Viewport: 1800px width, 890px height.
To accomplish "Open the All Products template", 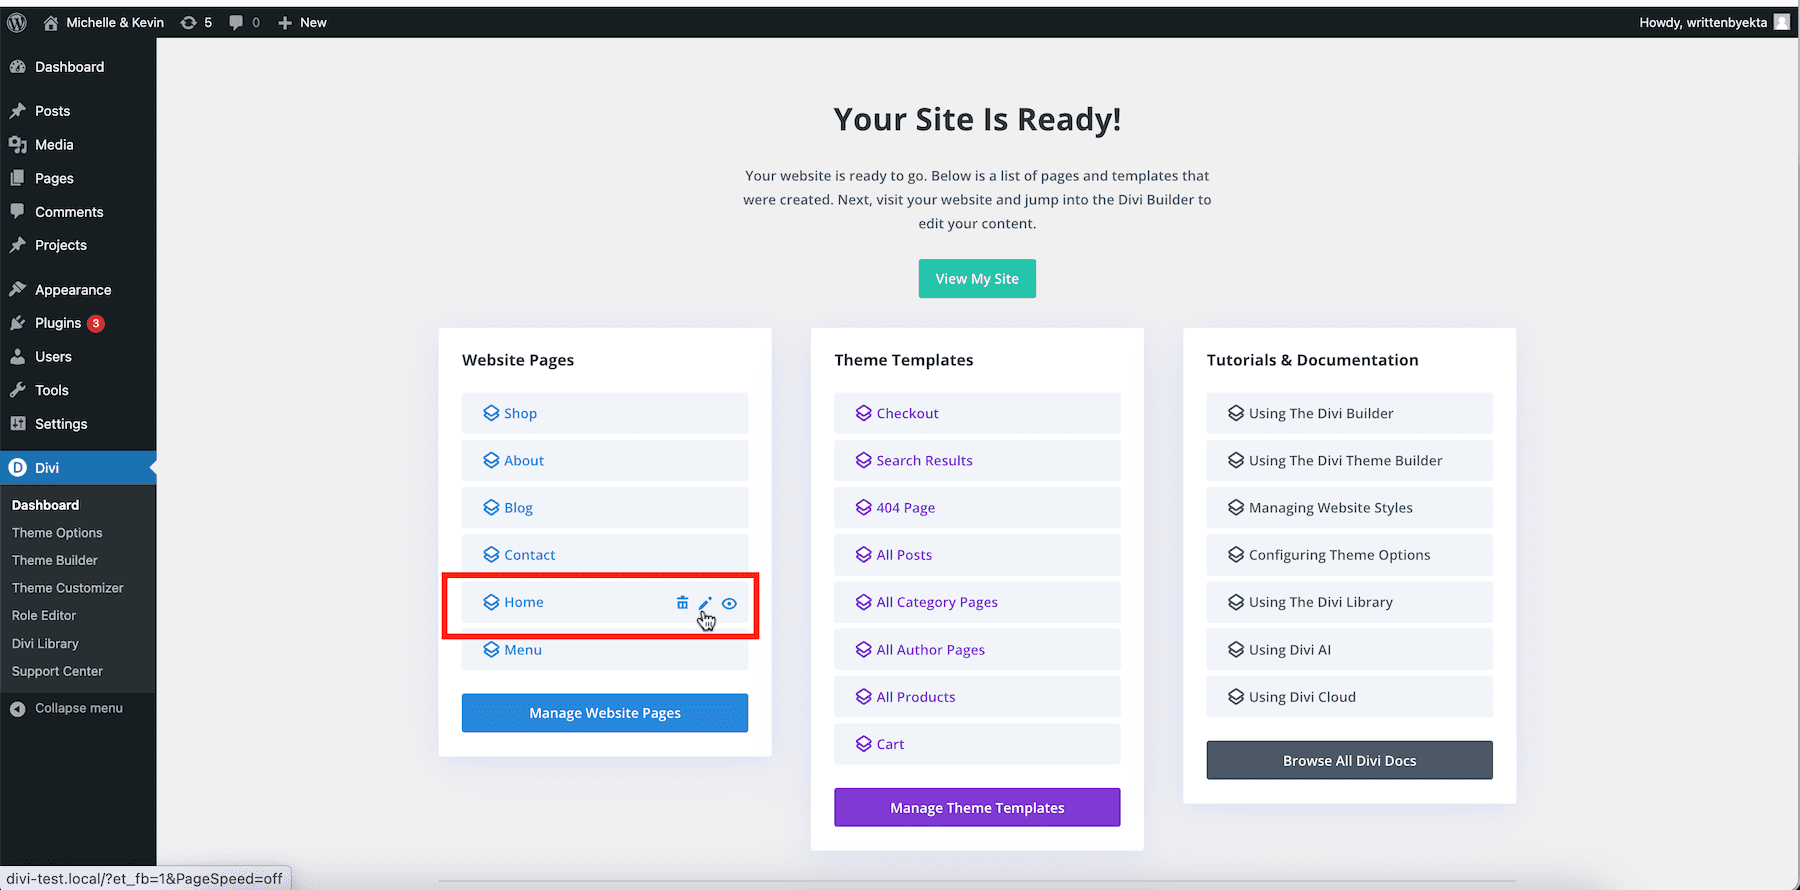I will click(977, 696).
